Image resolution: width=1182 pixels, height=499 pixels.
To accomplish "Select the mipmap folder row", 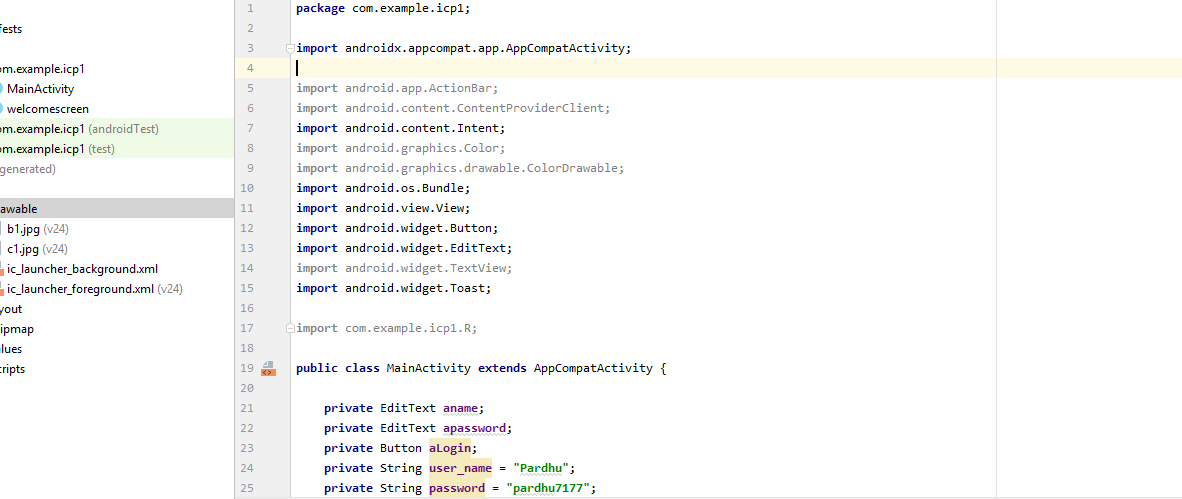I will pyautogui.click(x=117, y=329).
